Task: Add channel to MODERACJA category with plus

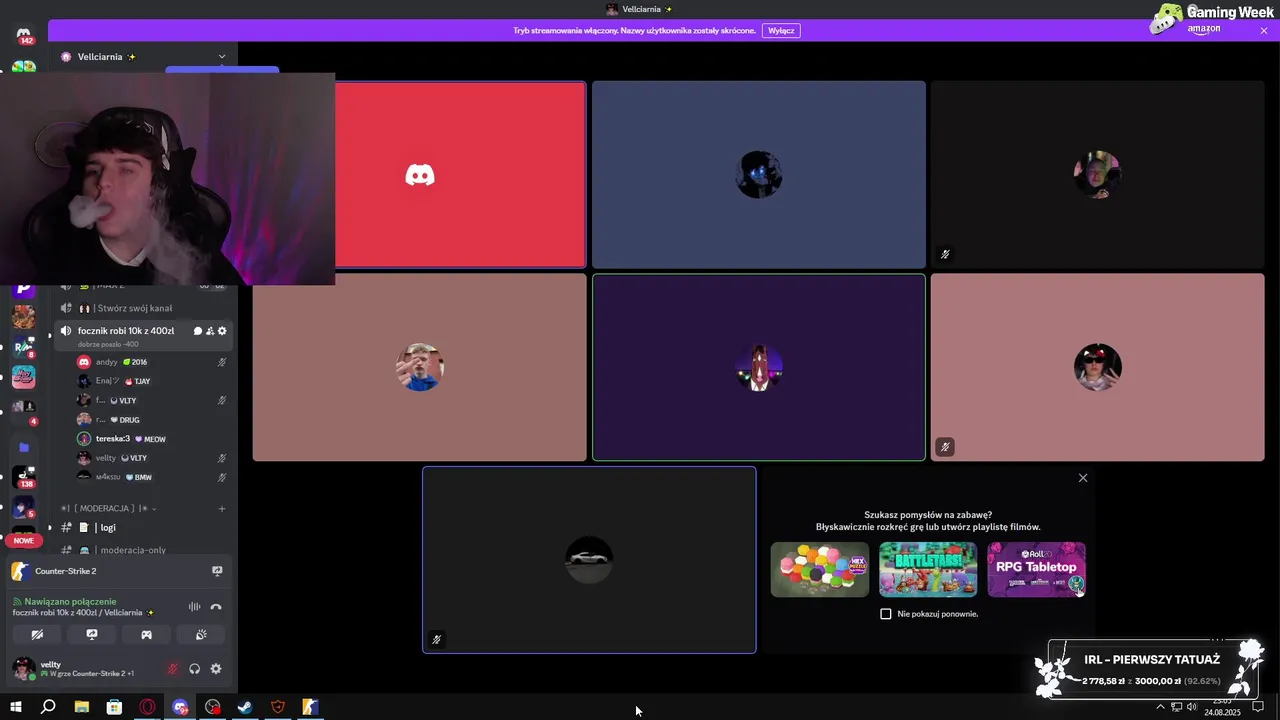Action: point(222,508)
